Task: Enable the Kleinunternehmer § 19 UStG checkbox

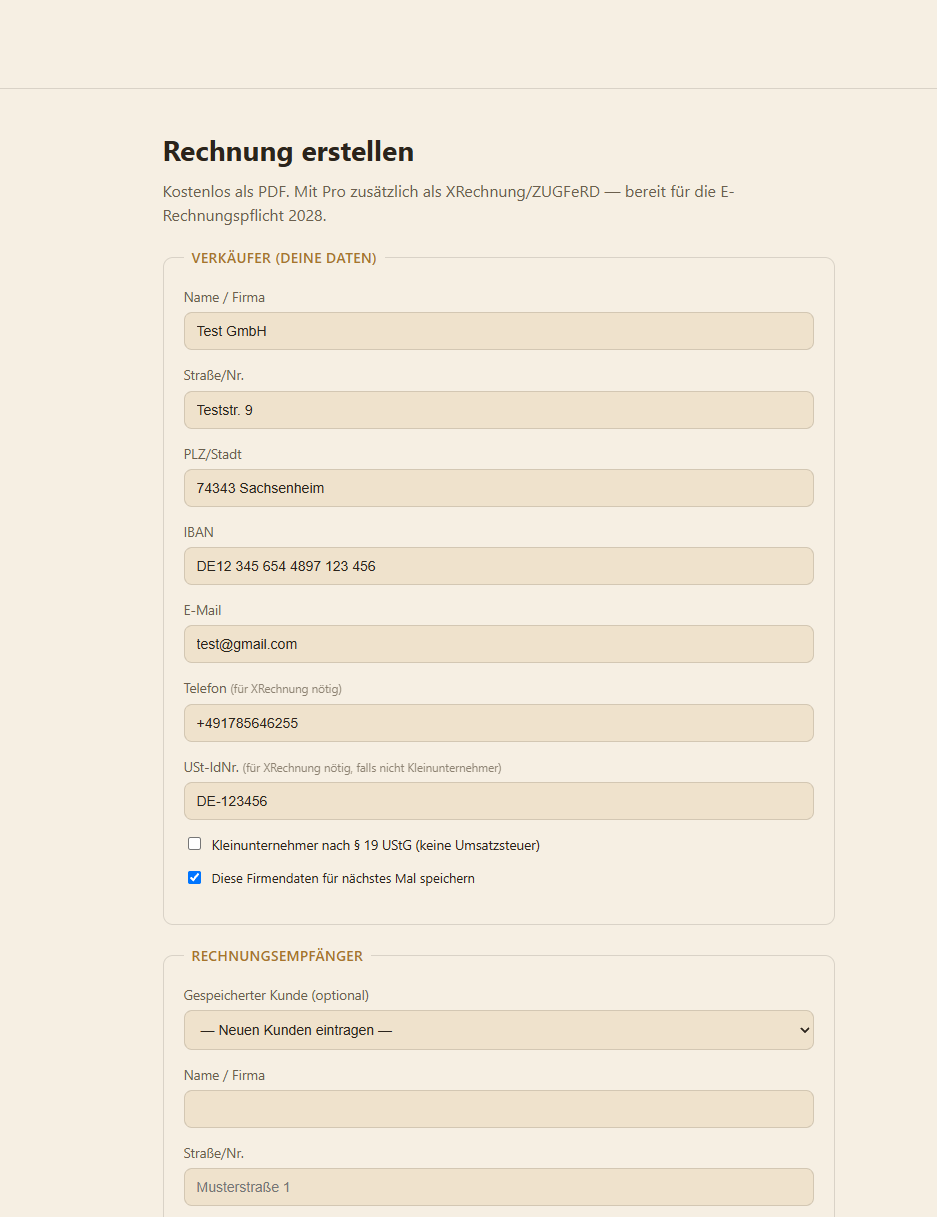Action: tap(195, 844)
